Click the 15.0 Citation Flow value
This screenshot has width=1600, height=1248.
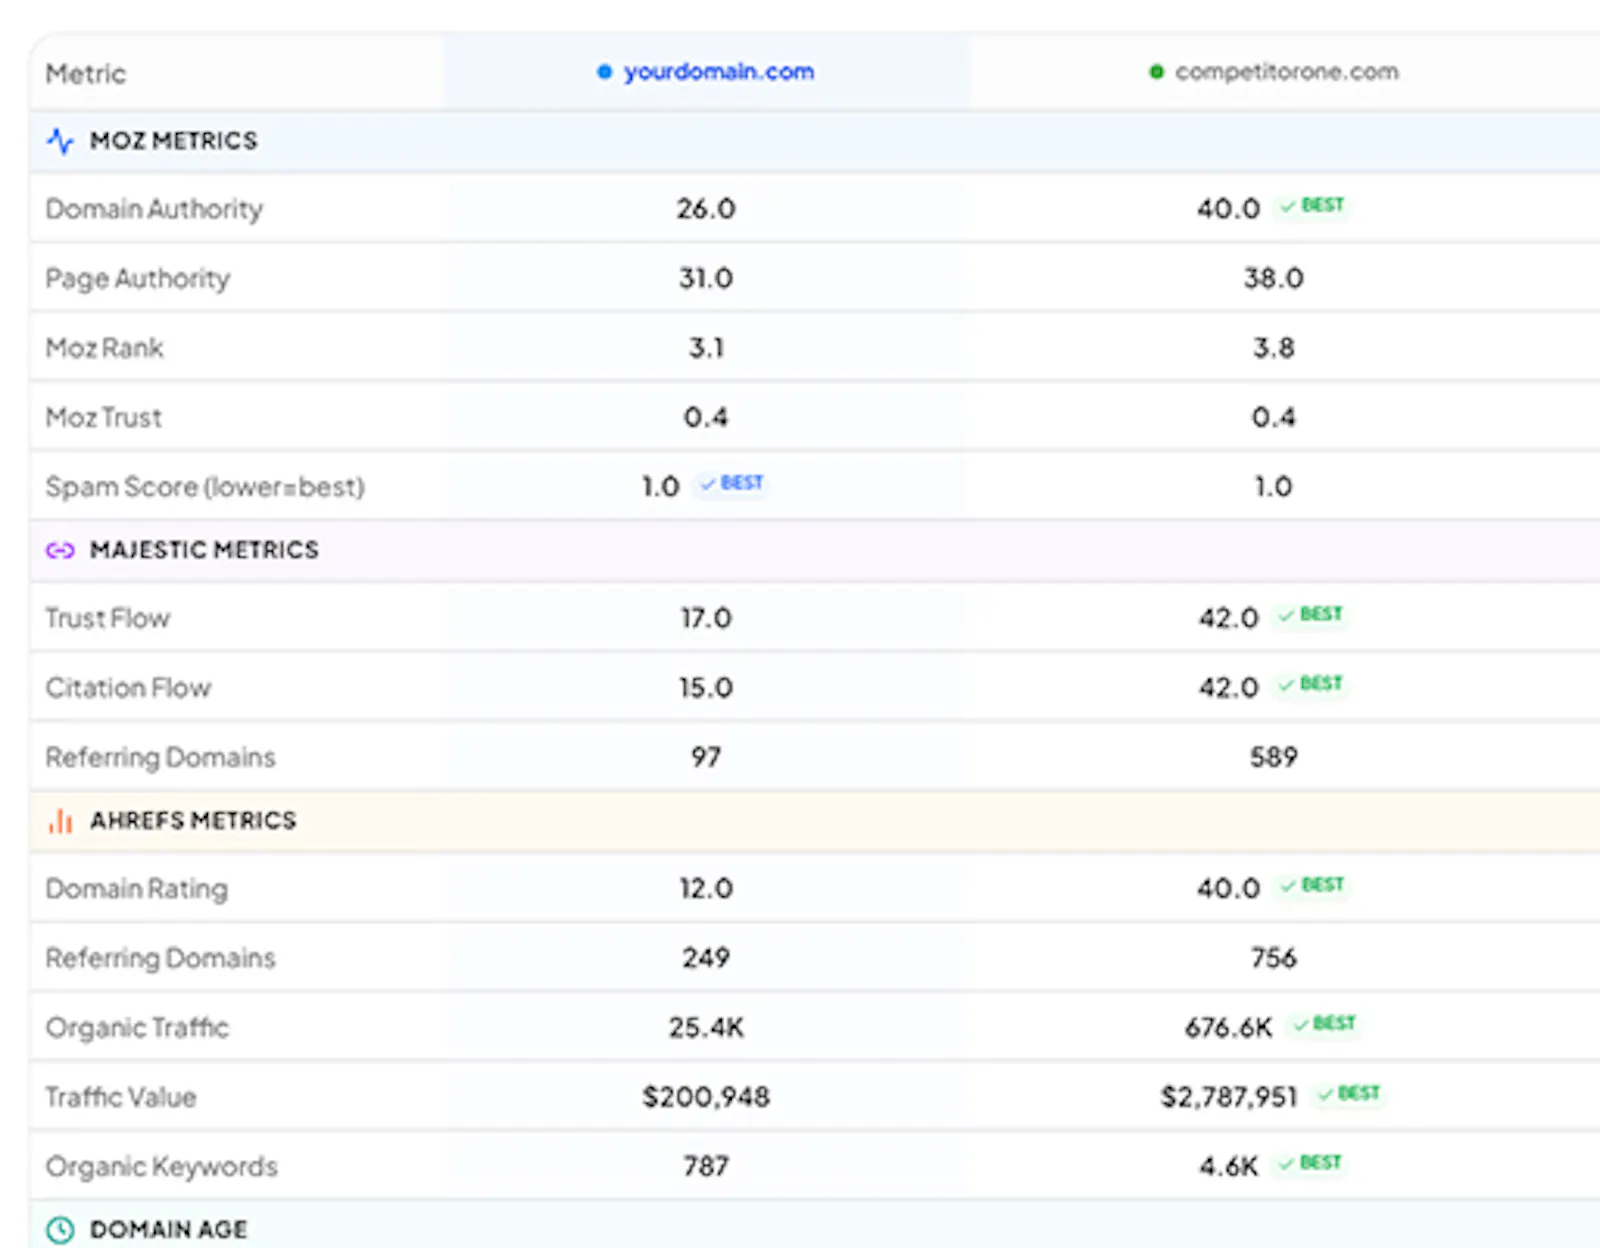tap(706, 688)
